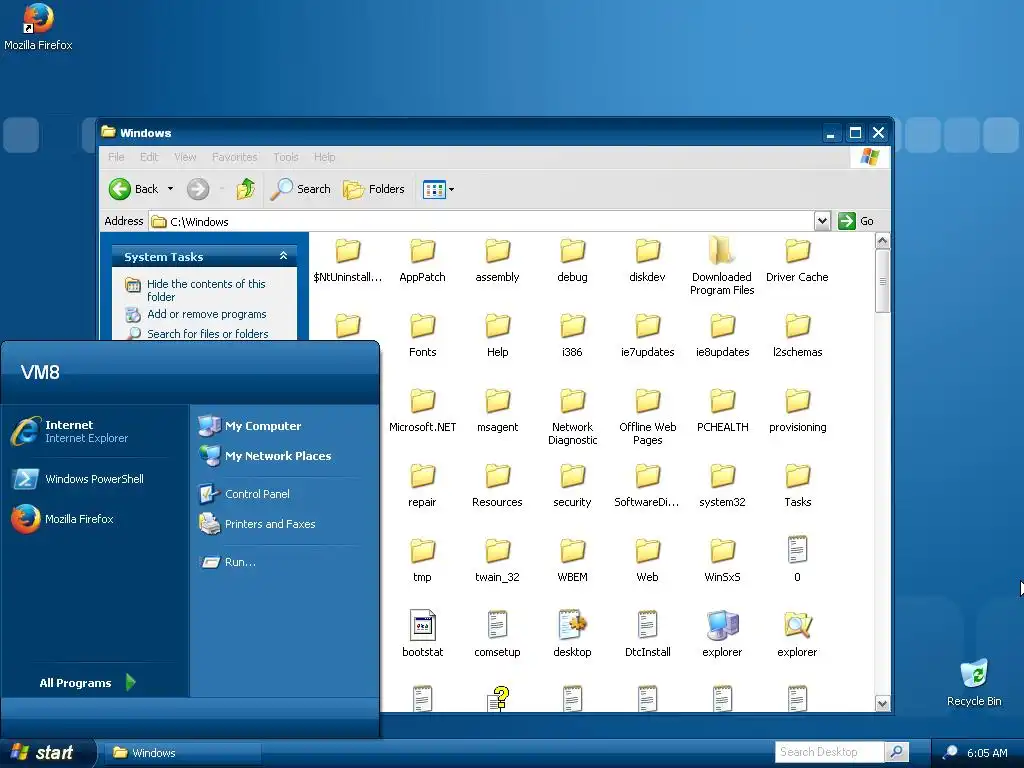Select the $NtUninstall folder
Viewport: 1024px width, 768px height.
click(x=347, y=261)
